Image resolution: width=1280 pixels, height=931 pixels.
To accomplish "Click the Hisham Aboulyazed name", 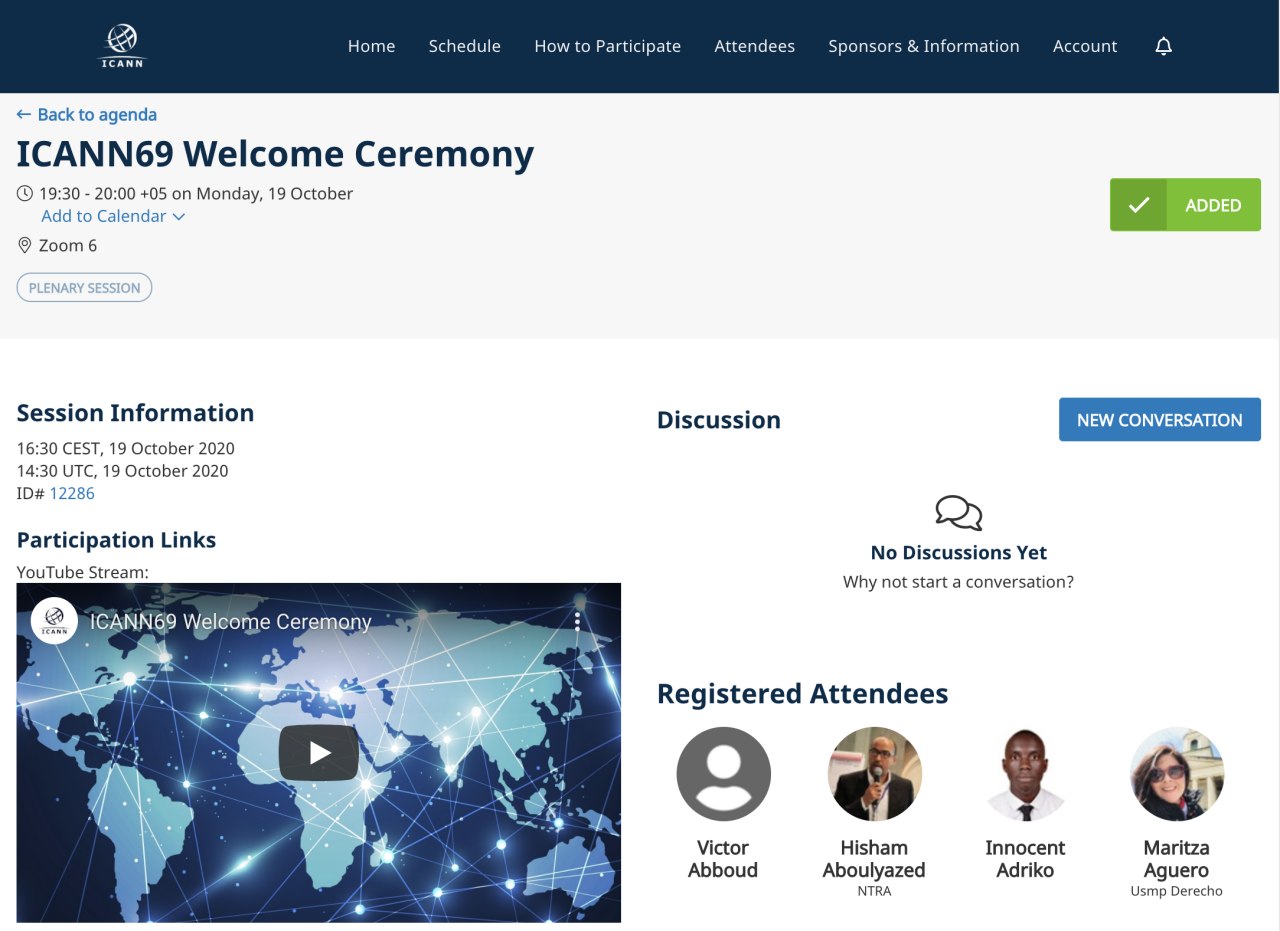I will [x=874, y=859].
